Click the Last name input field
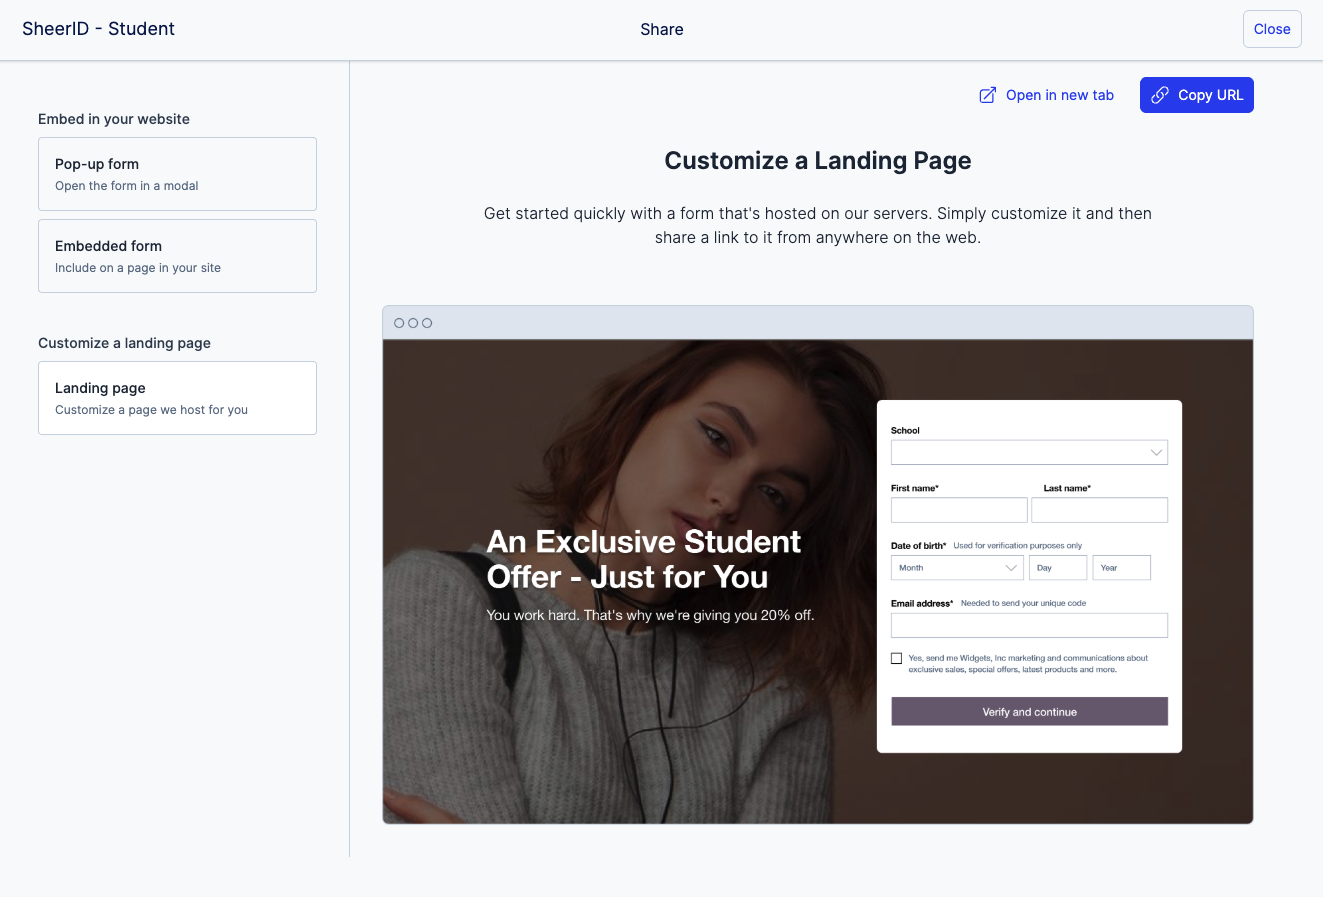 [1099, 510]
